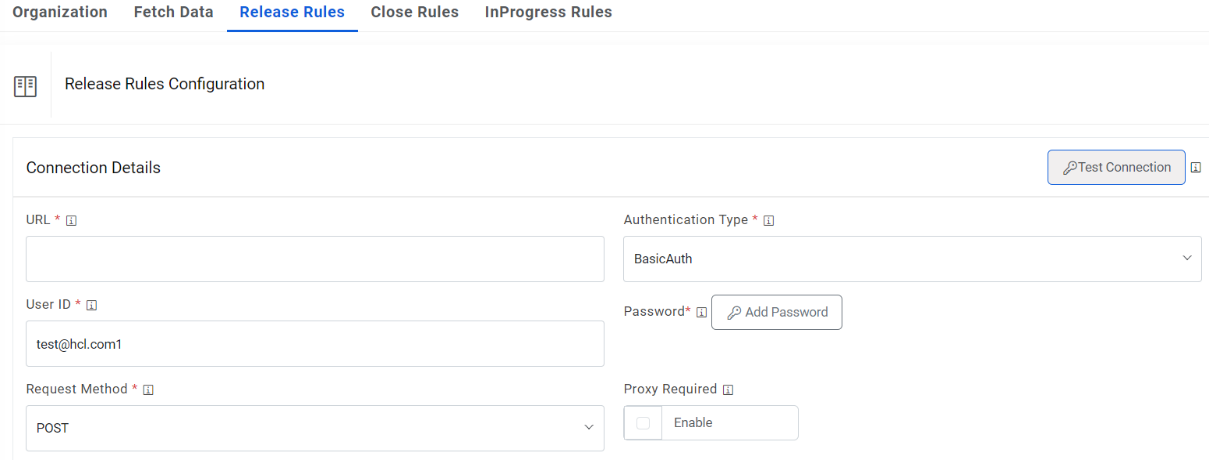This screenshot has width=1209, height=460.
Task: Select the InProgress Rules tab
Action: (x=548, y=13)
